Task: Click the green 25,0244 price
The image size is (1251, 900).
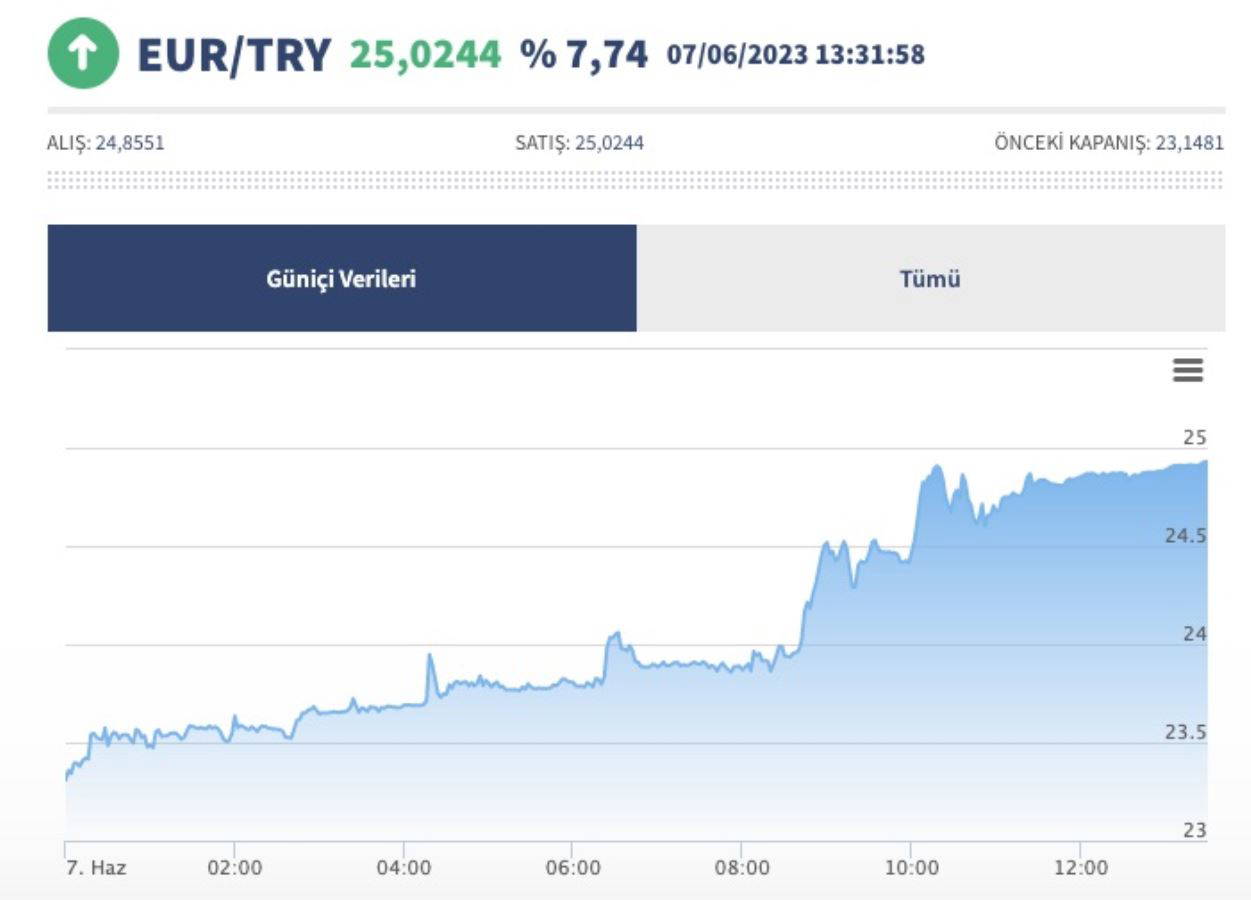Action: pyautogui.click(x=425, y=54)
